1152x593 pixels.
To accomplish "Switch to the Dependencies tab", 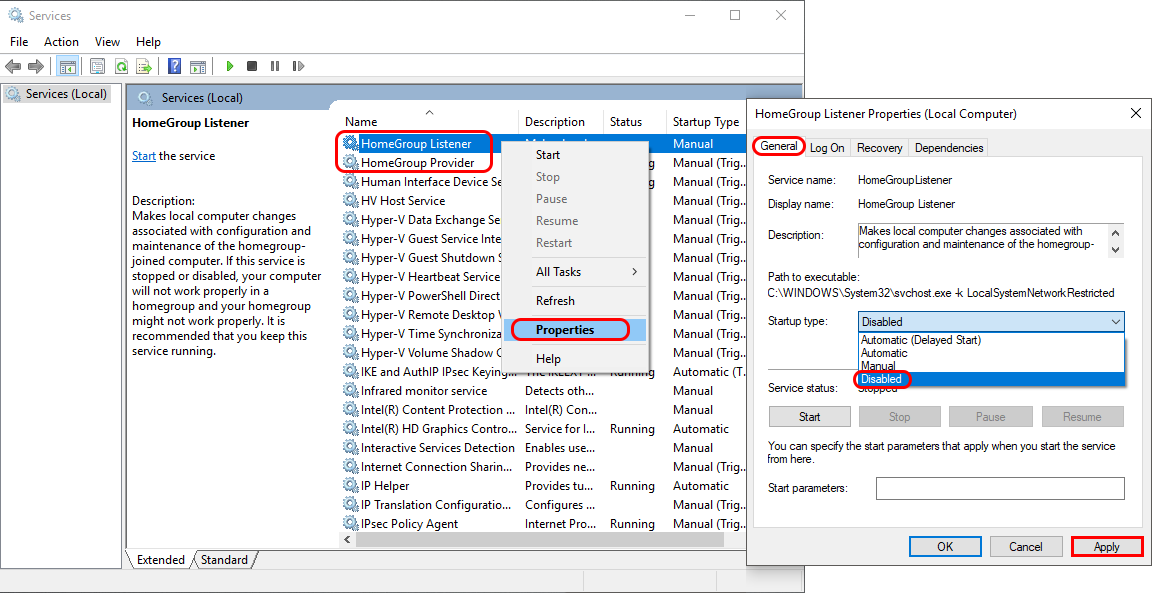I will pyautogui.click(x=948, y=148).
